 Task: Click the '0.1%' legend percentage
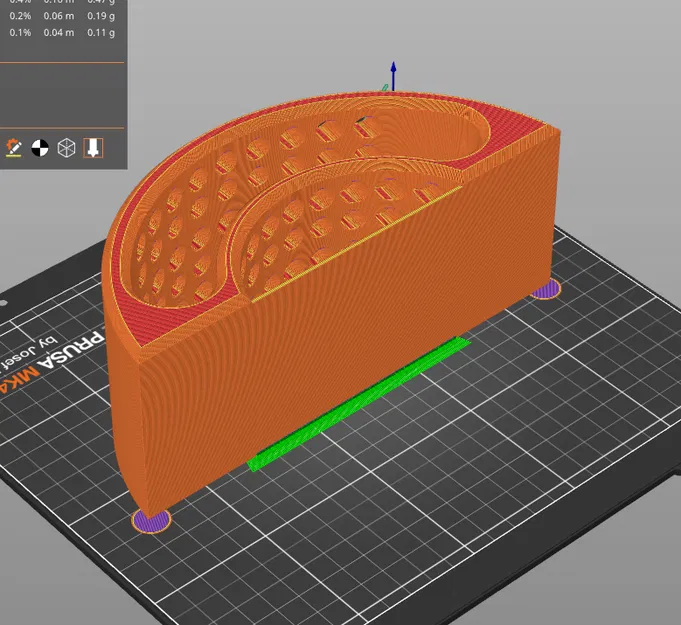click(20, 33)
